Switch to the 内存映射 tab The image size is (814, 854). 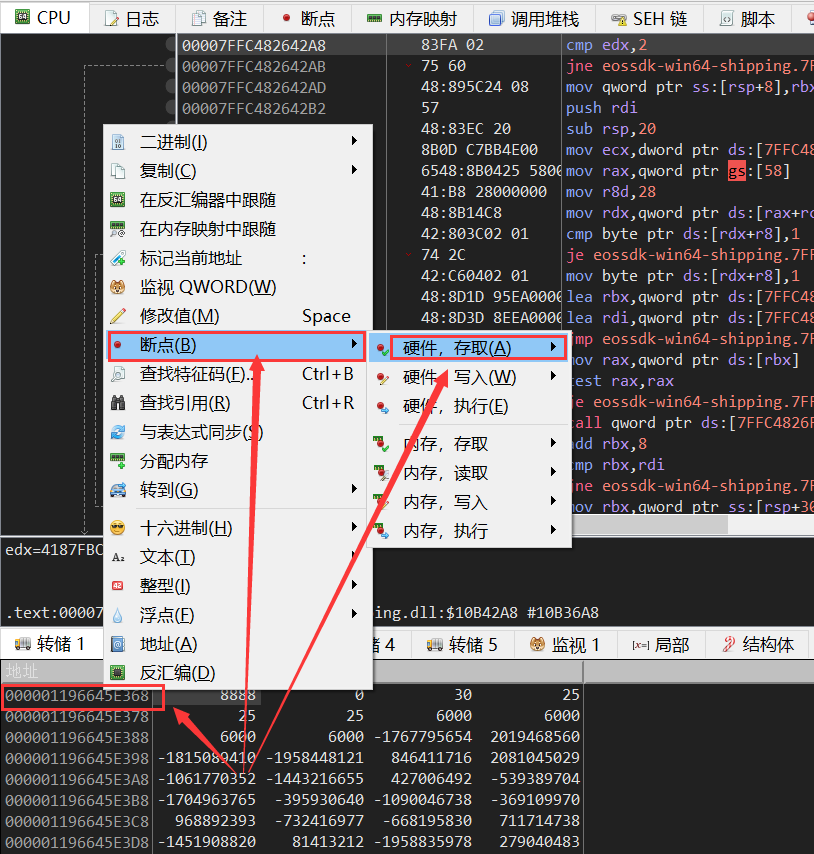(412, 19)
